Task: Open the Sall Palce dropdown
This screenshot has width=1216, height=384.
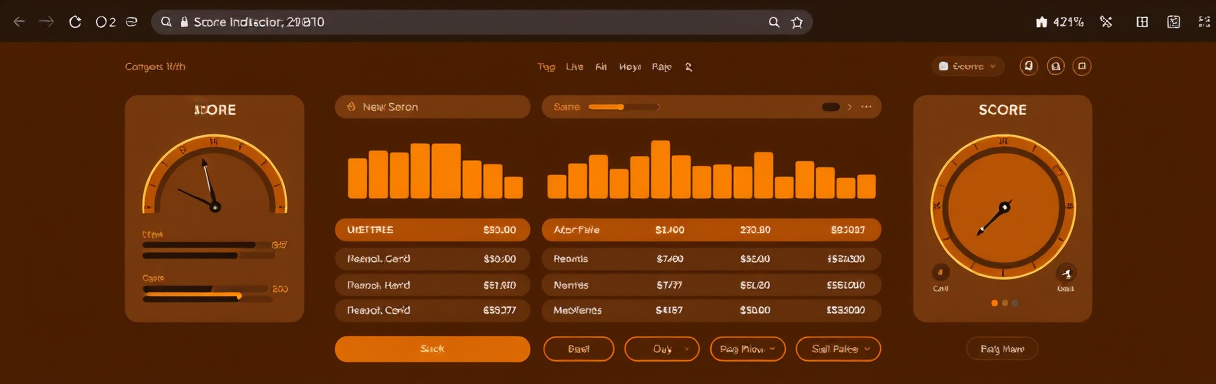Action: 838,349
